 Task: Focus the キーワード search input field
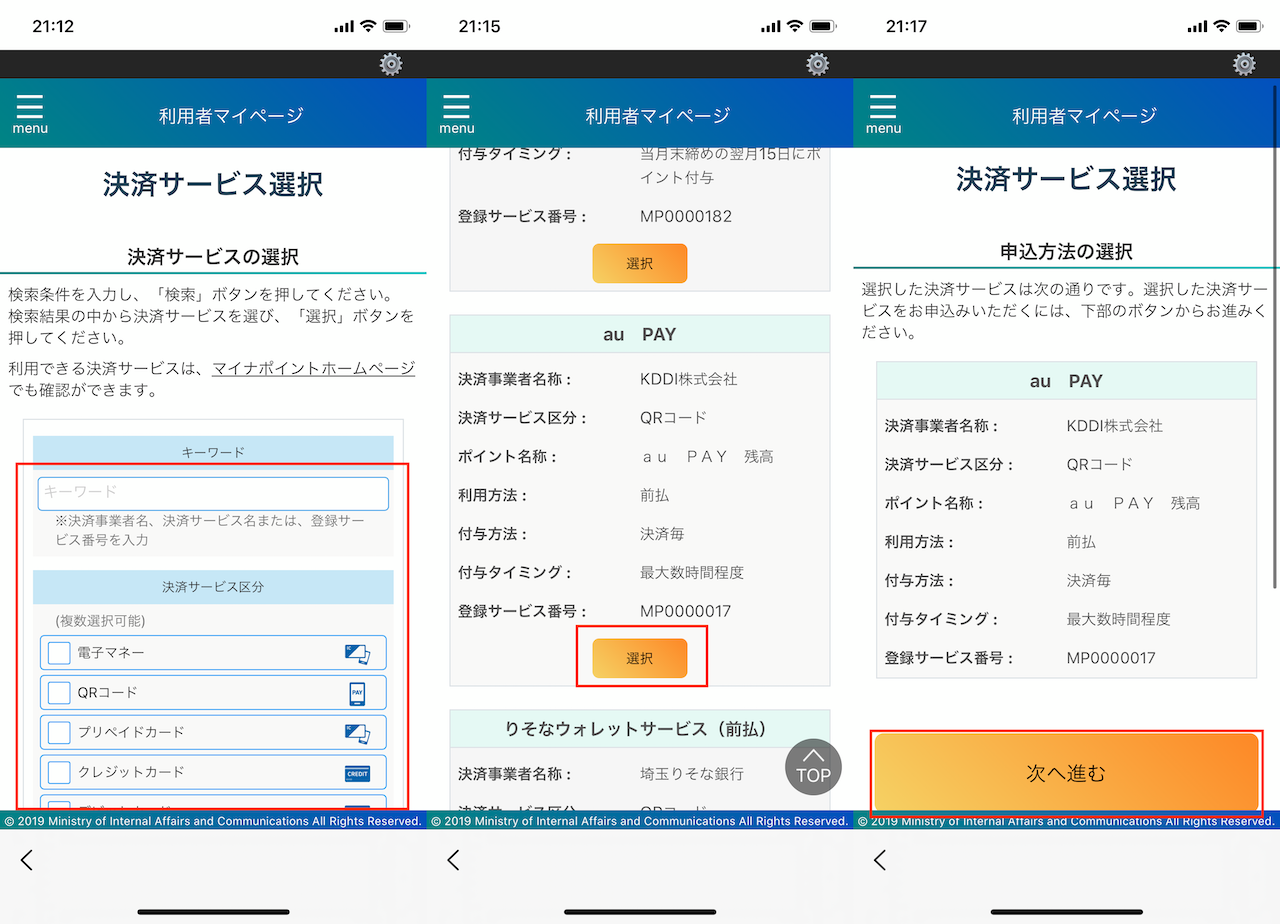coord(213,493)
